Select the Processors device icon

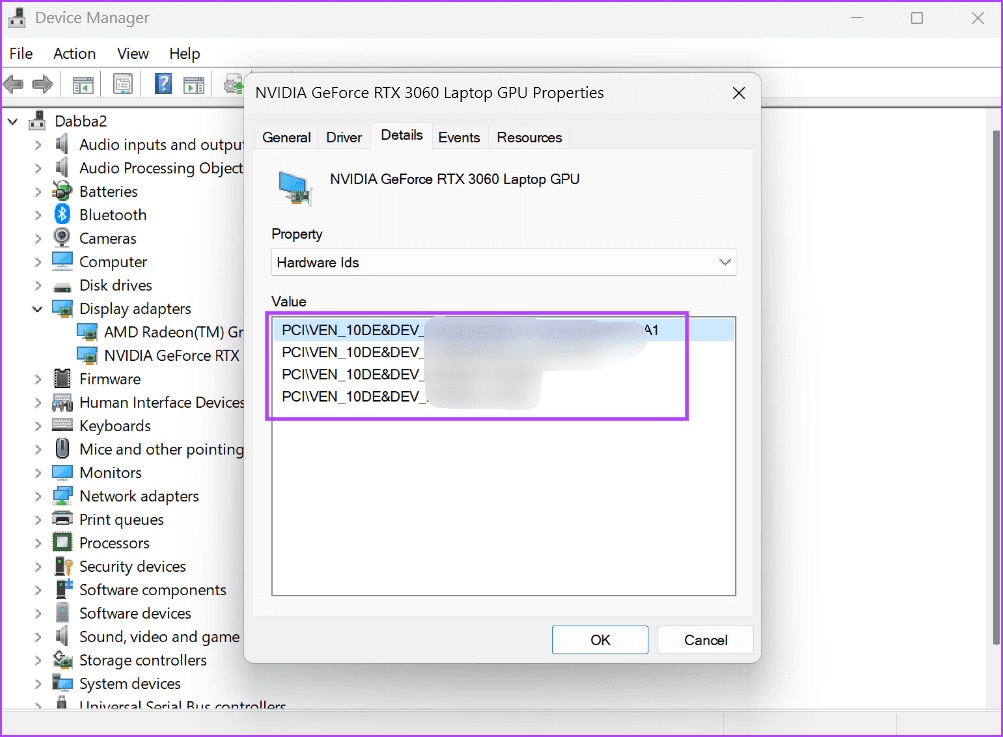62,542
